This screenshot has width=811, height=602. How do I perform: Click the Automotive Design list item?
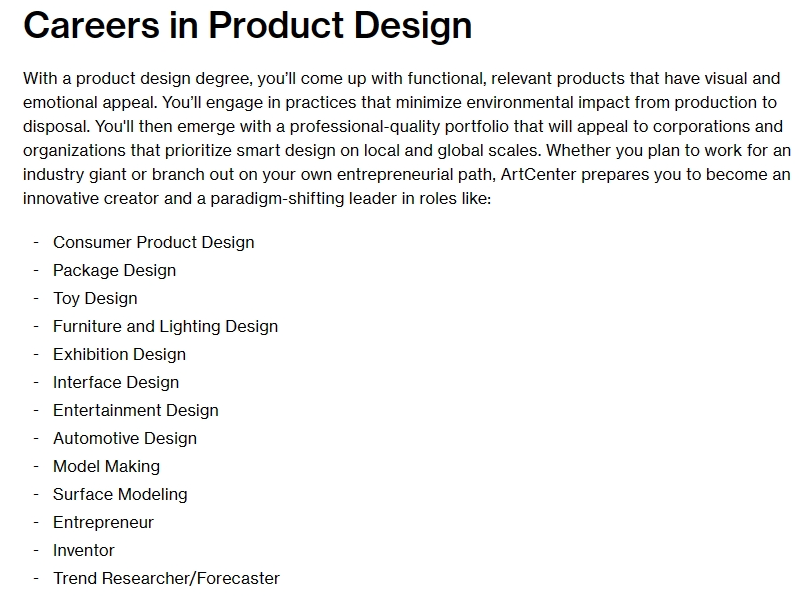(x=125, y=438)
